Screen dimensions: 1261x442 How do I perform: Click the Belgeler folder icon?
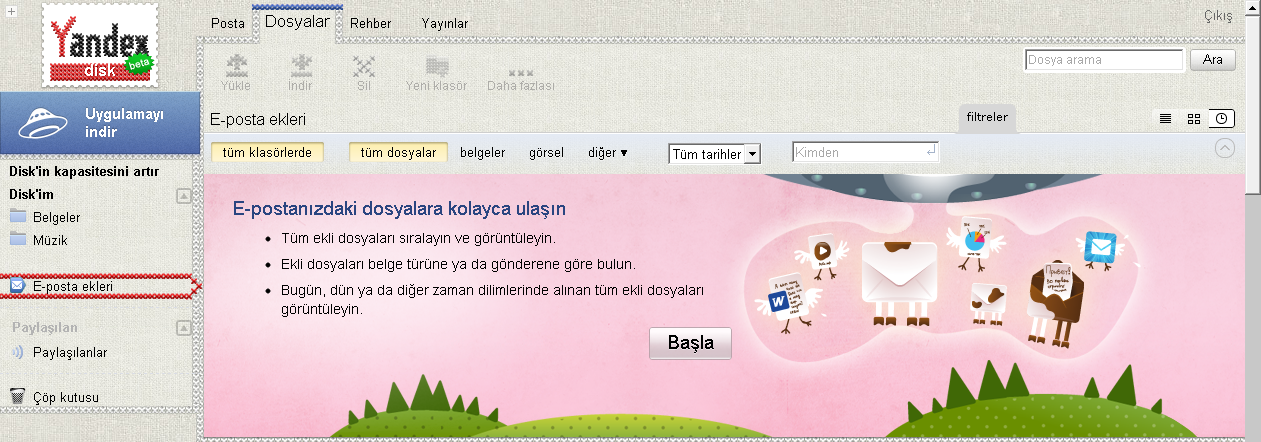click(x=18, y=216)
